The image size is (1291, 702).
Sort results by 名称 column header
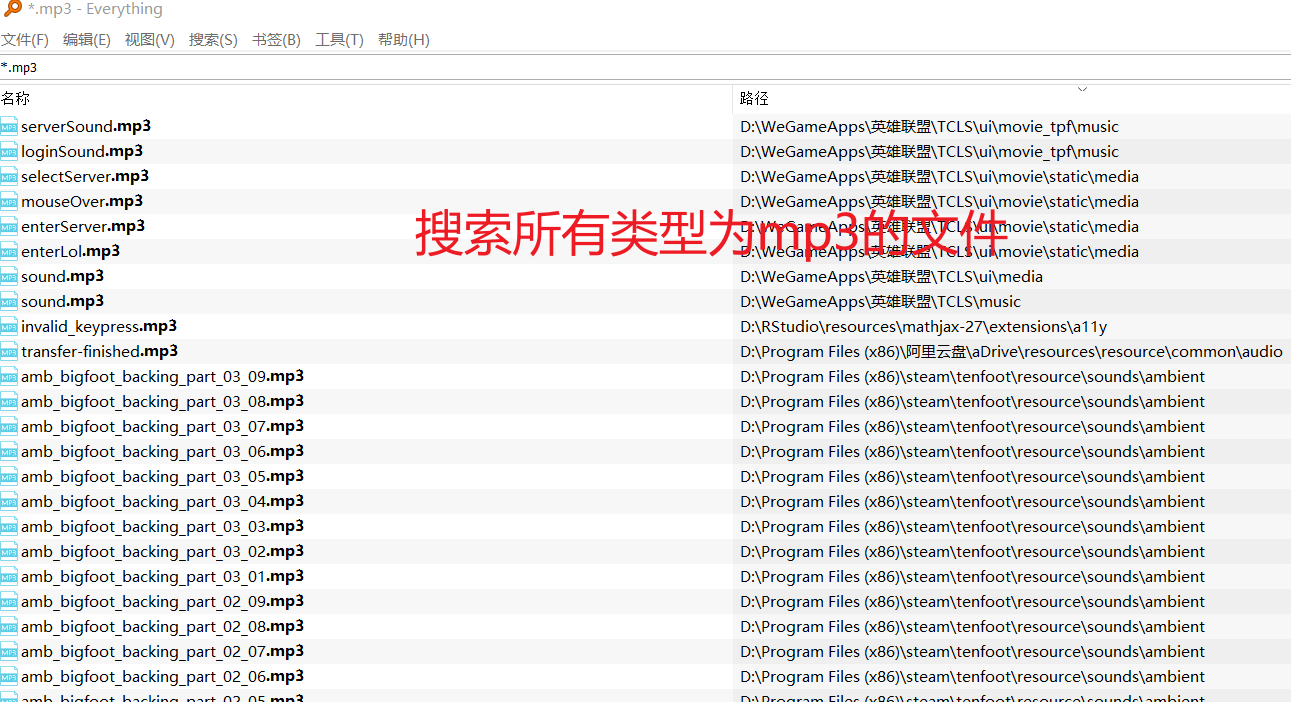click(x=366, y=98)
